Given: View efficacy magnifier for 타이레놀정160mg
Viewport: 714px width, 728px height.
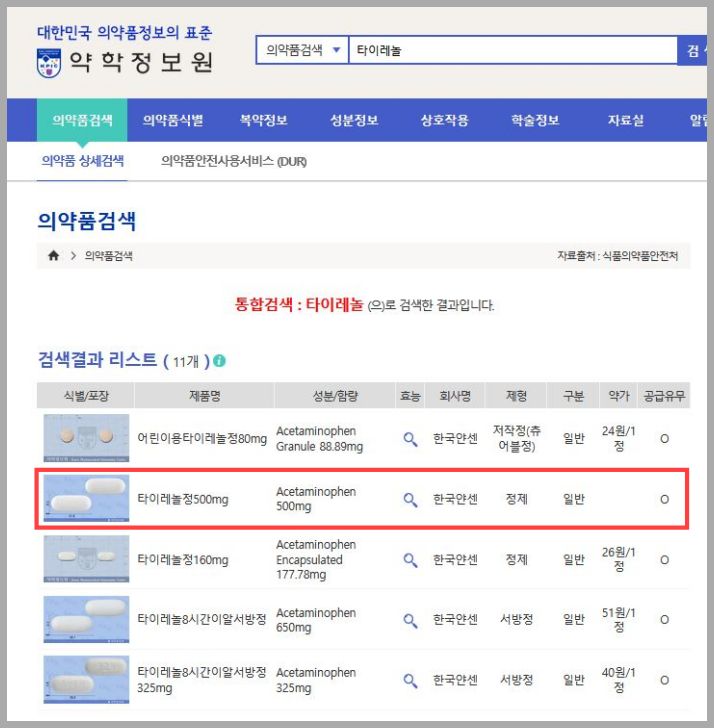Looking at the screenshot, I should [410, 560].
